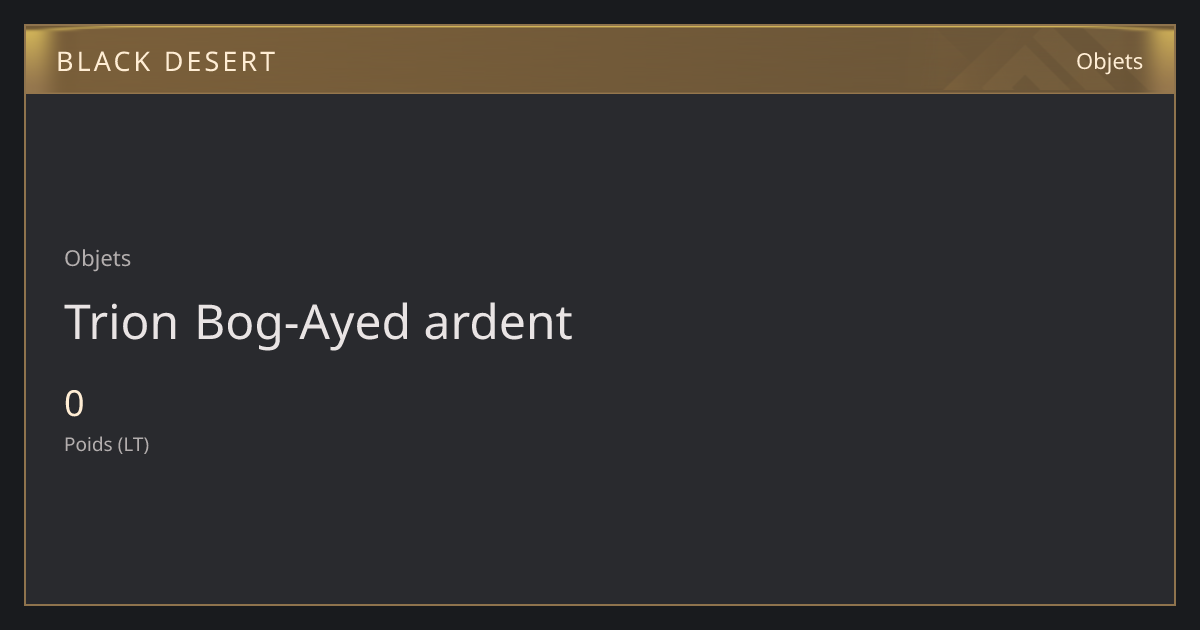Select Bog-Ayed in the item name

[302, 324]
